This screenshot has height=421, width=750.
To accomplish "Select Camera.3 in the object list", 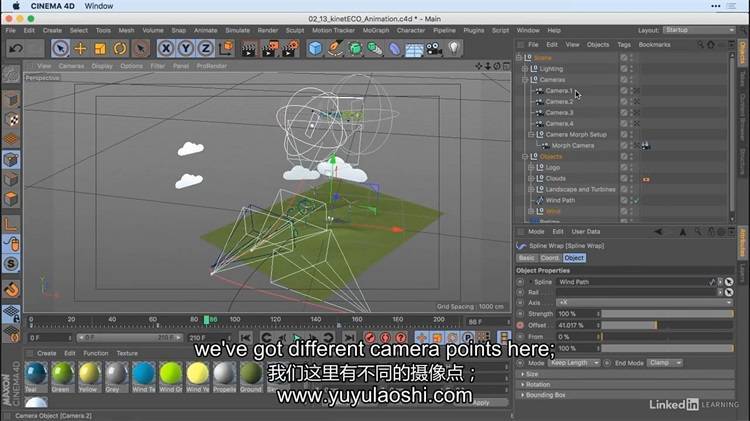I will [x=559, y=113].
